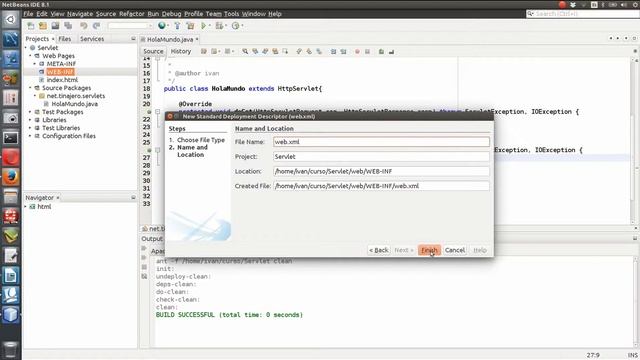Expand the html node in Navigator
This screenshot has height=360, width=640.
click(x=26, y=207)
